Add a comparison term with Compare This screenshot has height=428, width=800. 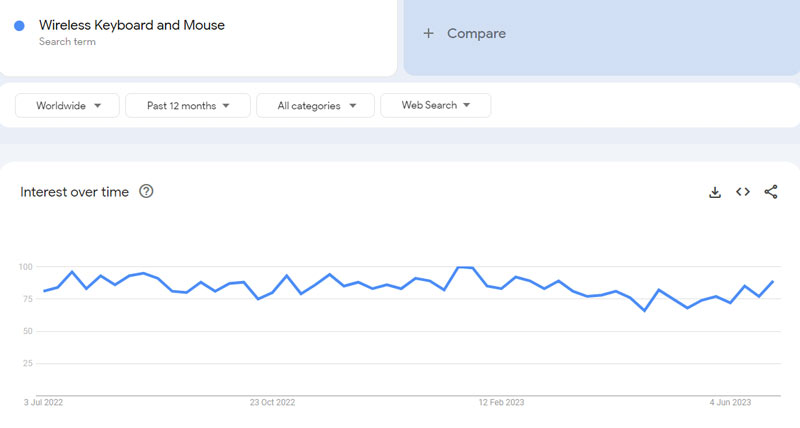point(465,34)
